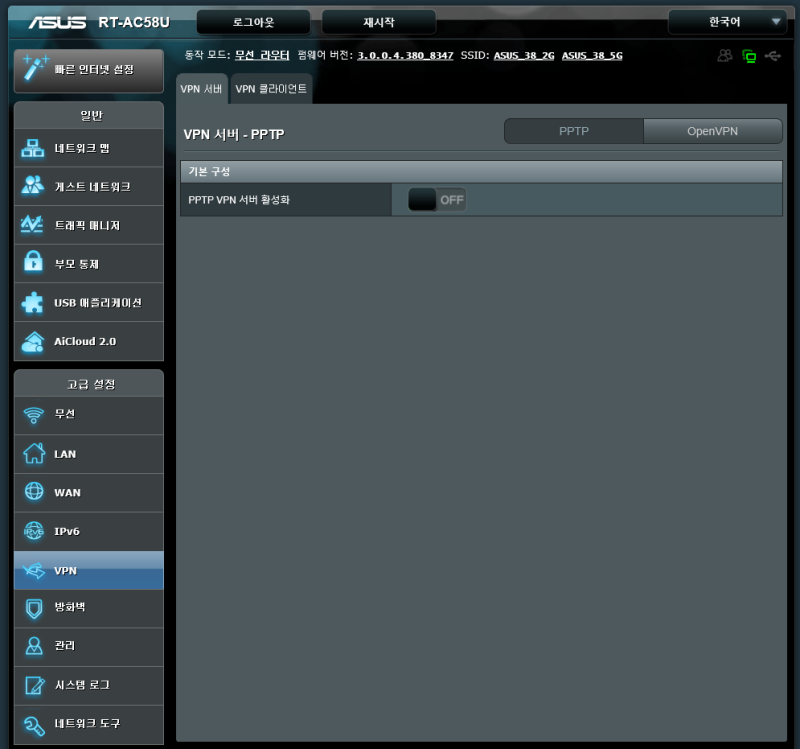Click the IPv6 globe icon
Viewport: 800px width, 749px height.
pyautogui.click(x=34, y=531)
